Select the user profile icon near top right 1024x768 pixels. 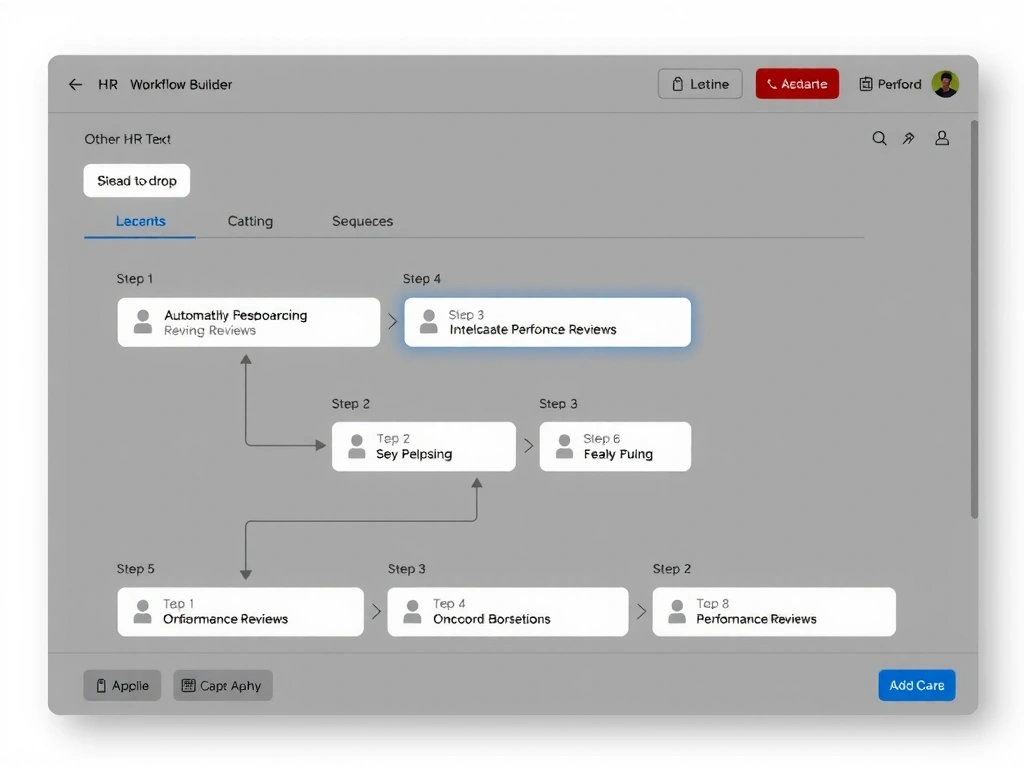coord(941,138)
